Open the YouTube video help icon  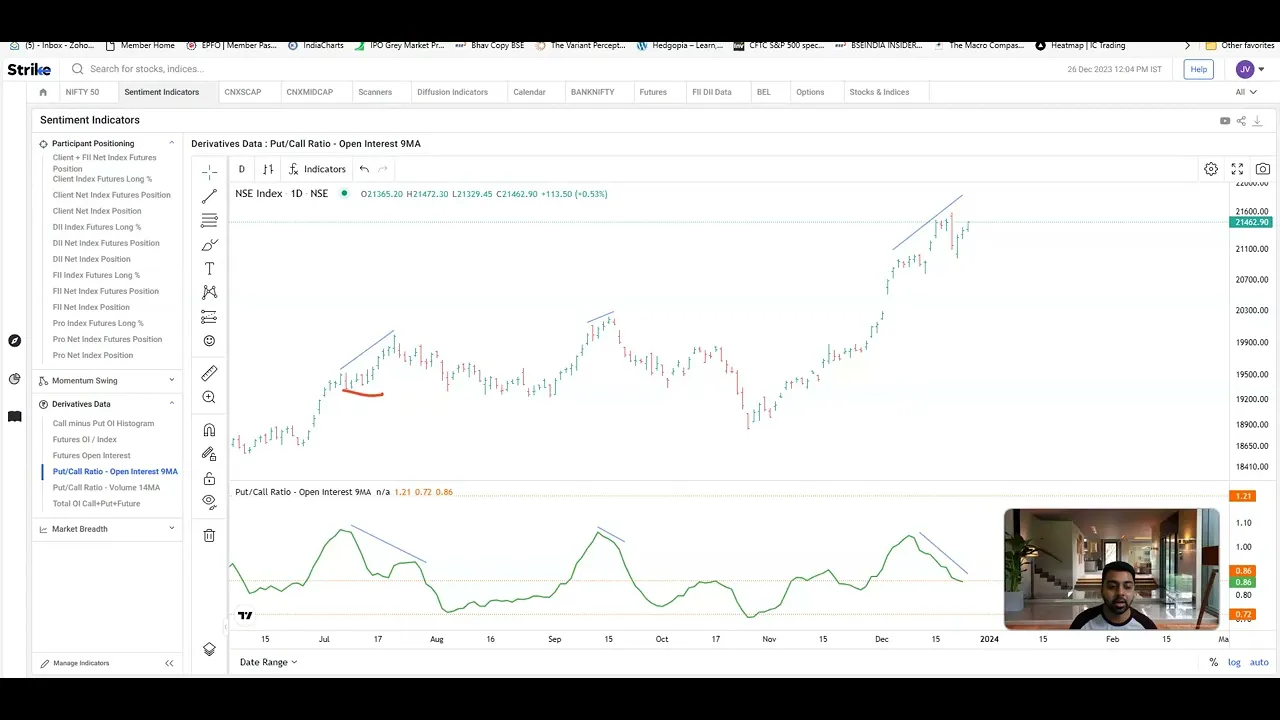coord(1225,121)
